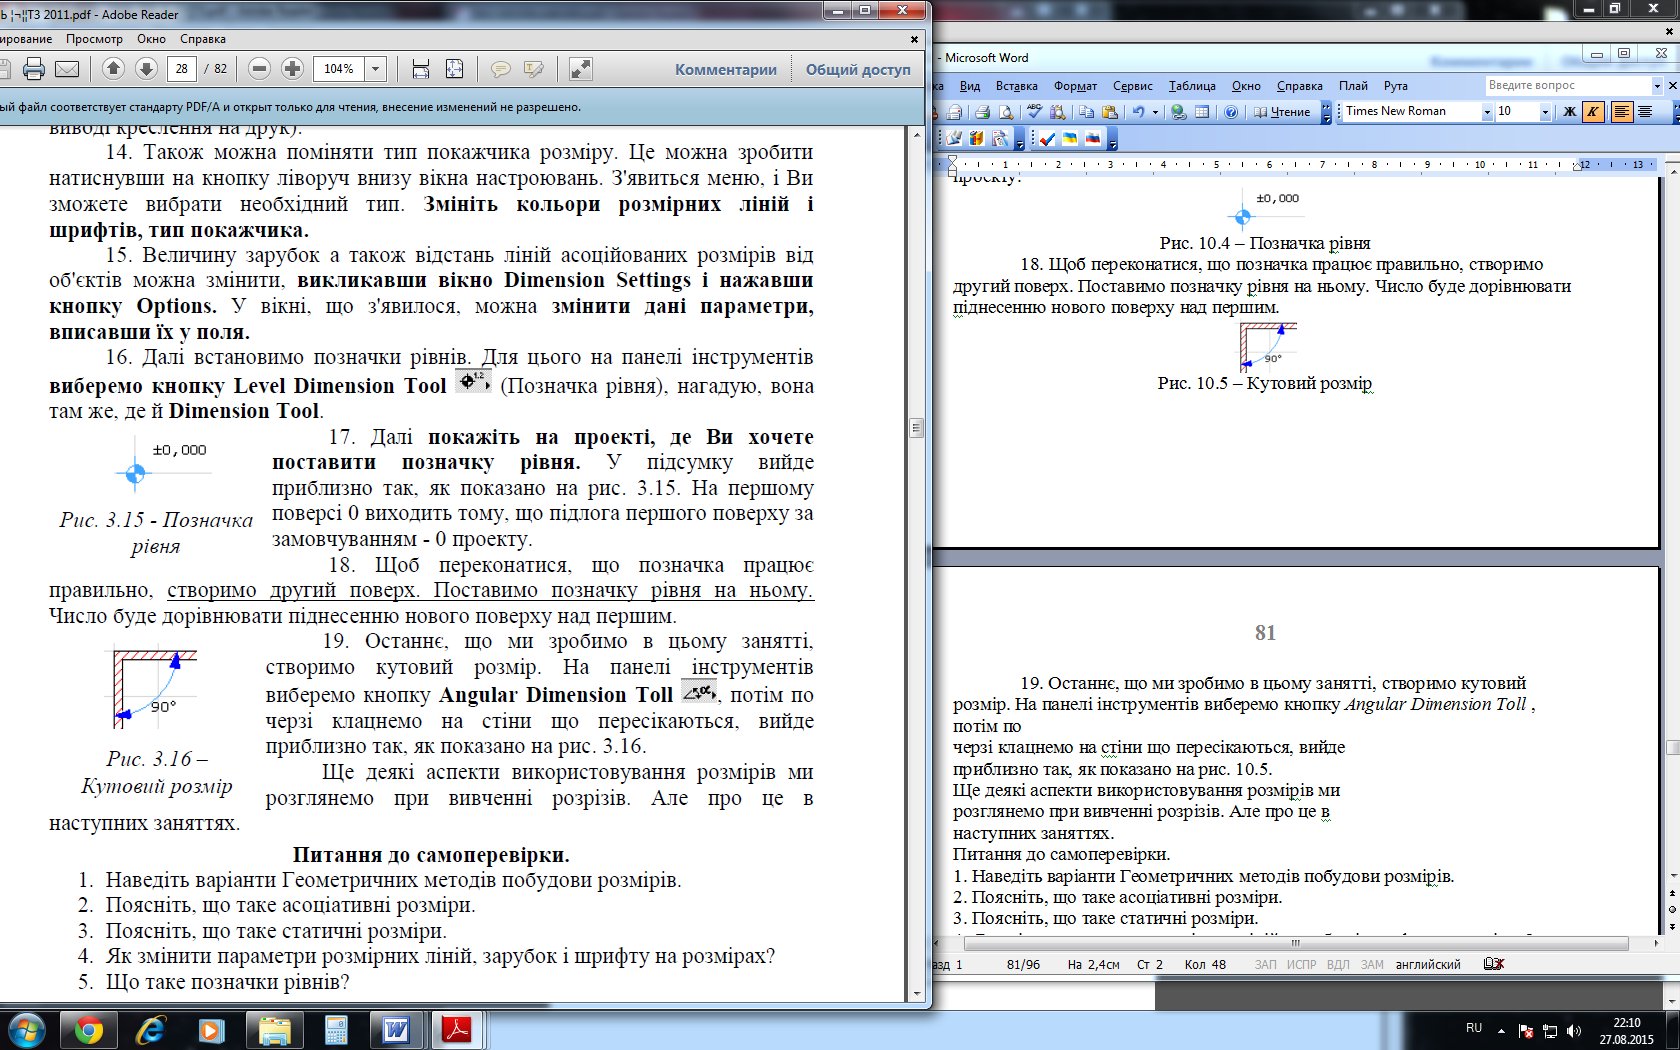Toggle center alignment in Word
Image resolution: width=1680 pixels, height=1050 pixels.
pyautogui.click(x=1645, y=111)
